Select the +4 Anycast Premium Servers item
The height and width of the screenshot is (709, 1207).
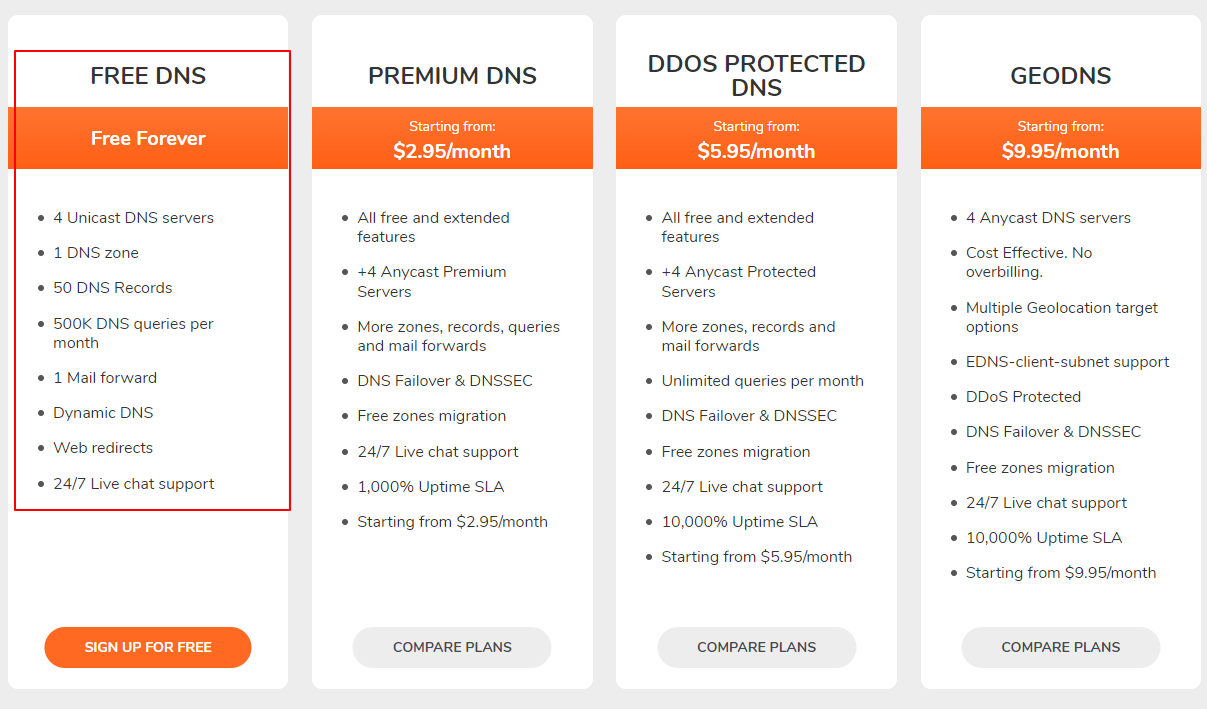tap(431, 282)
